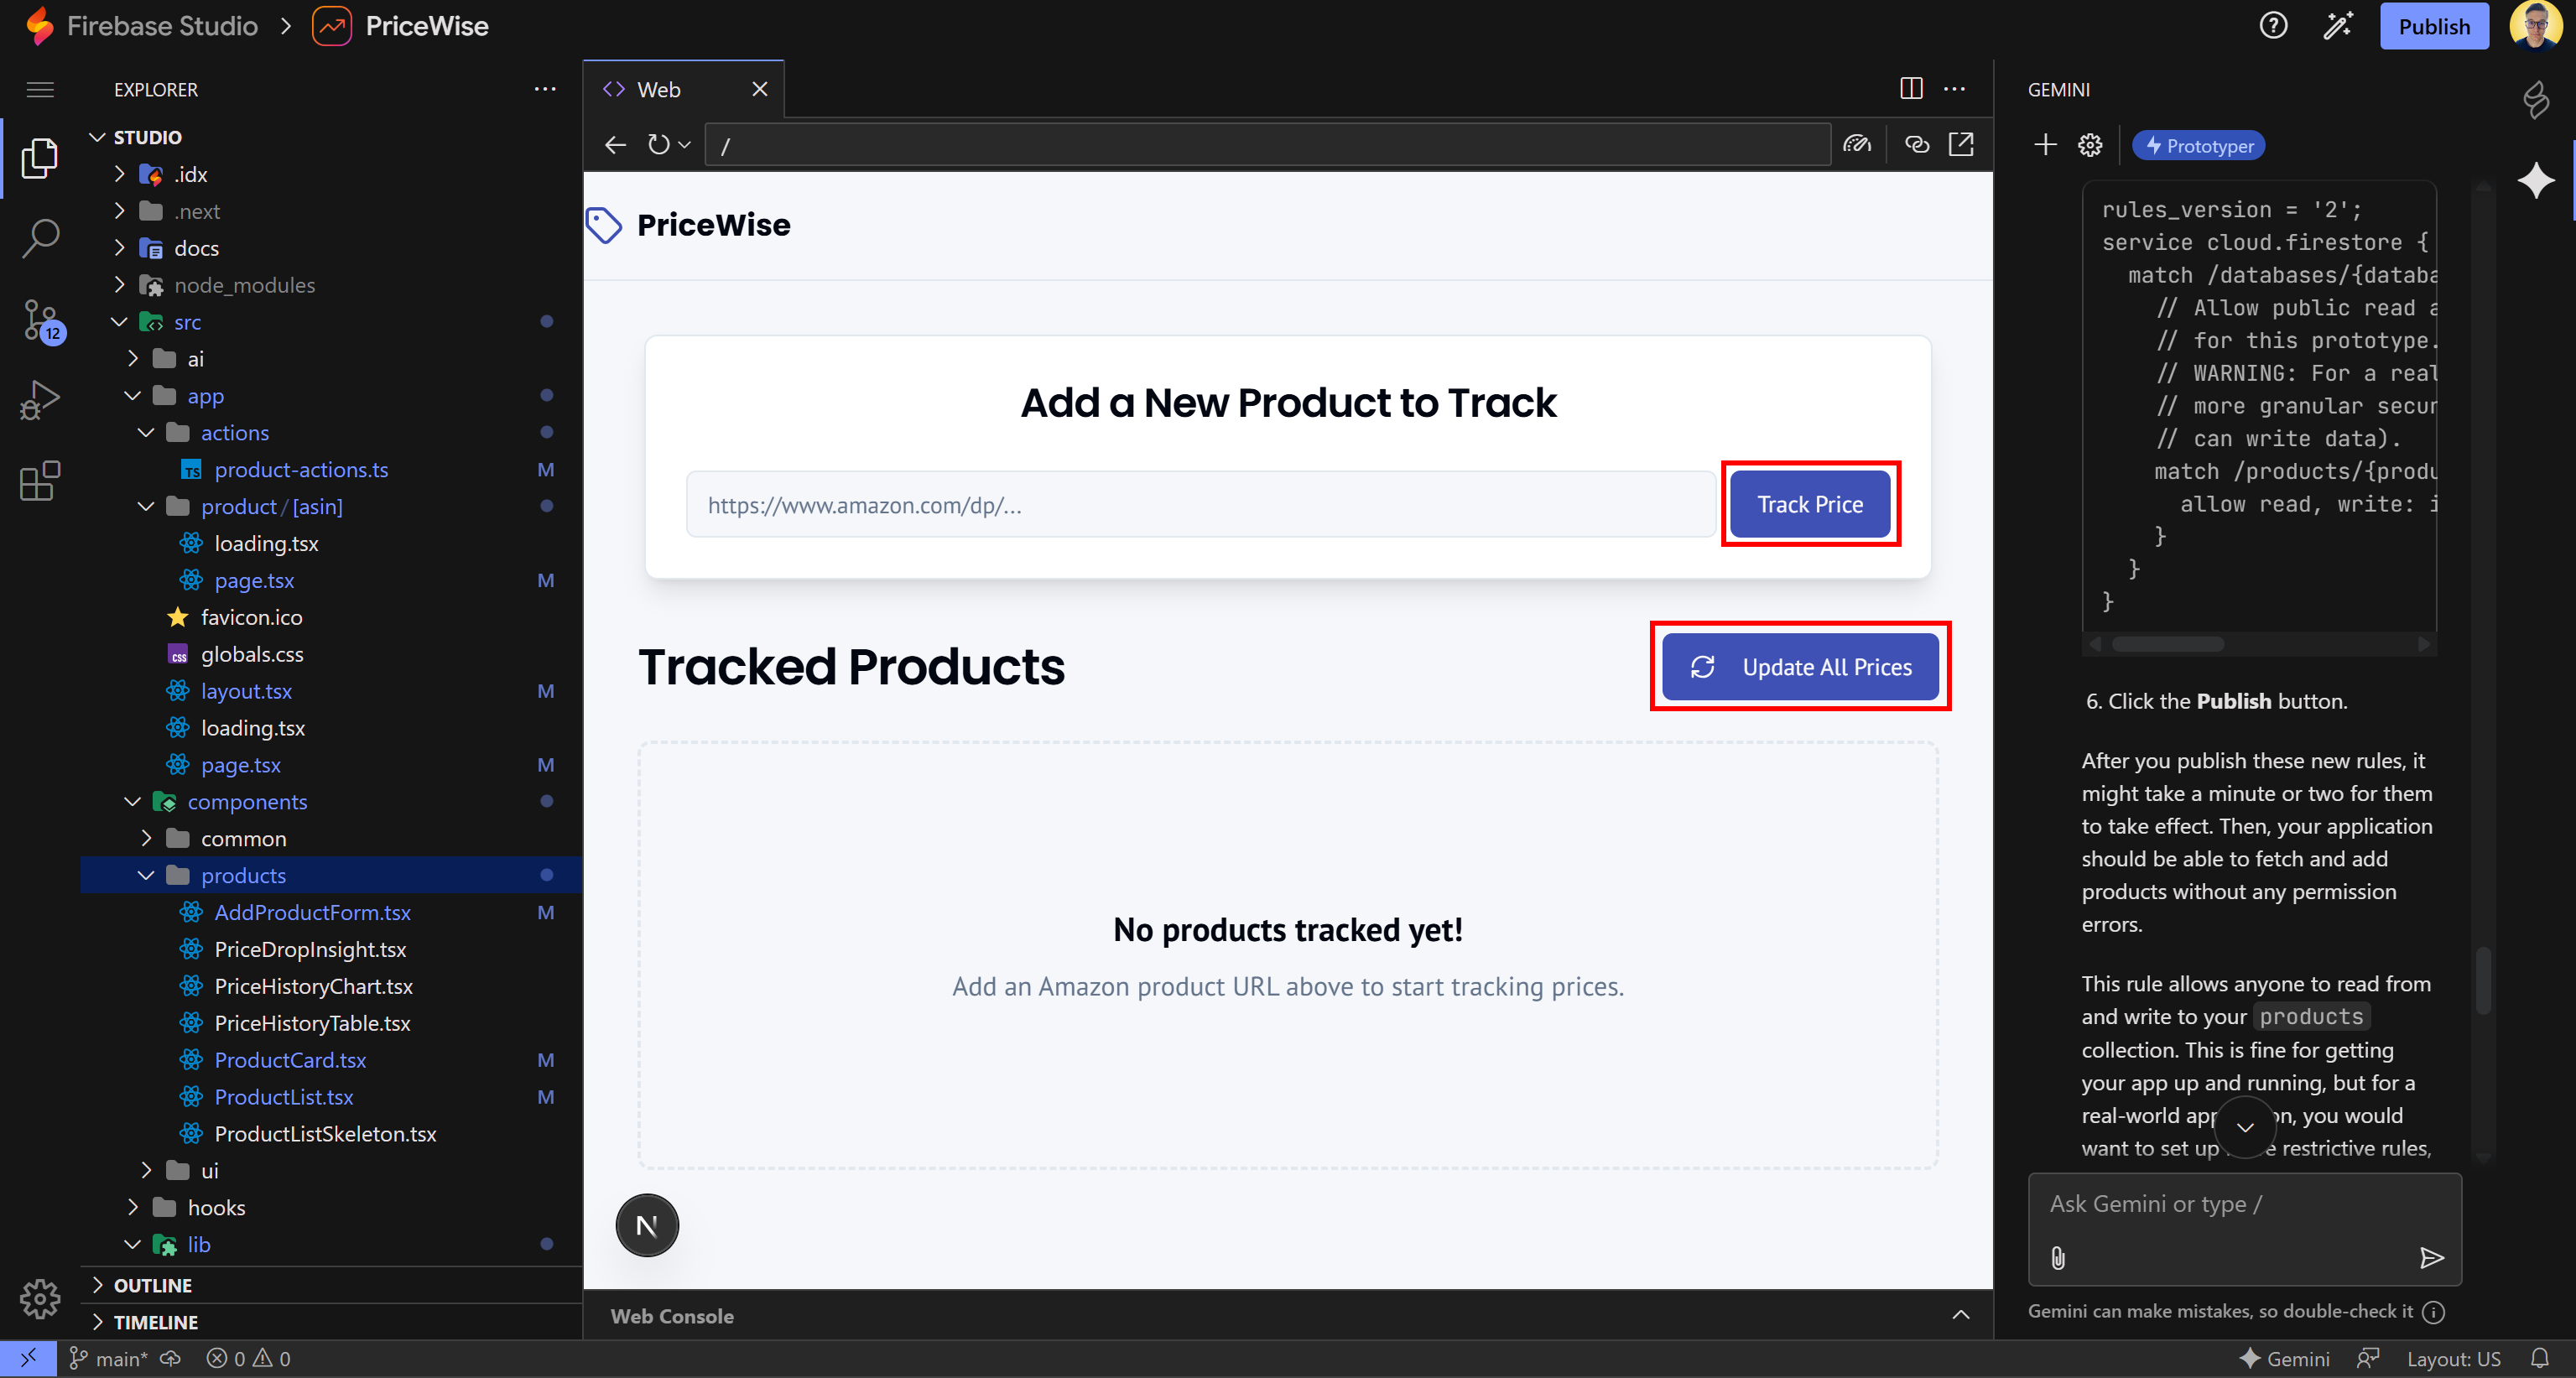Click the Publish button
Screen dimensions: 2576x1378
tap(2434, 26)
